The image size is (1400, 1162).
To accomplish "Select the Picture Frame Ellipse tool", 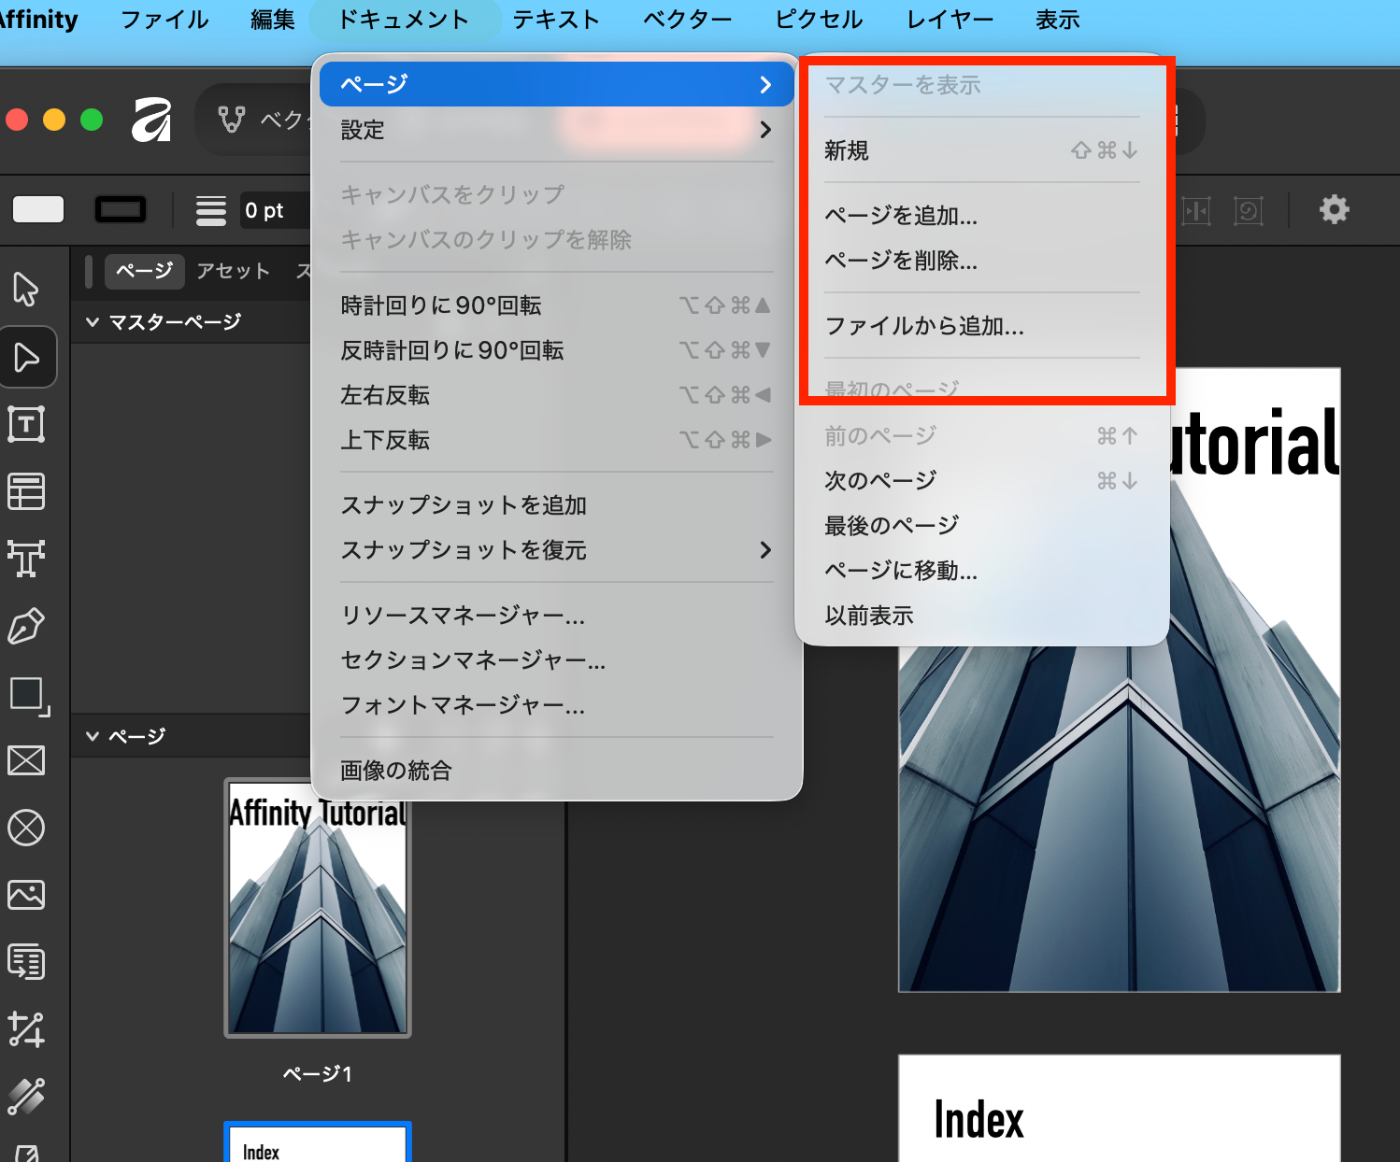I will (x=26, y=828).
